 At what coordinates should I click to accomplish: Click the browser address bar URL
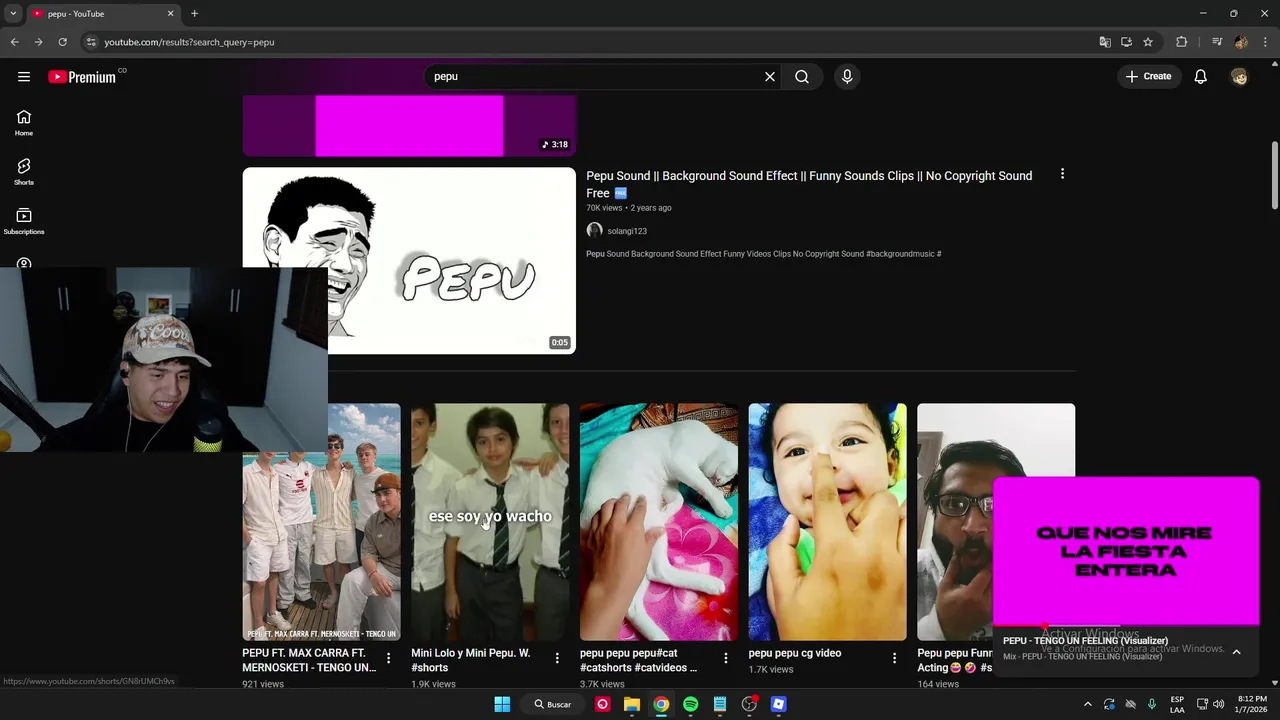coord(189,42)
